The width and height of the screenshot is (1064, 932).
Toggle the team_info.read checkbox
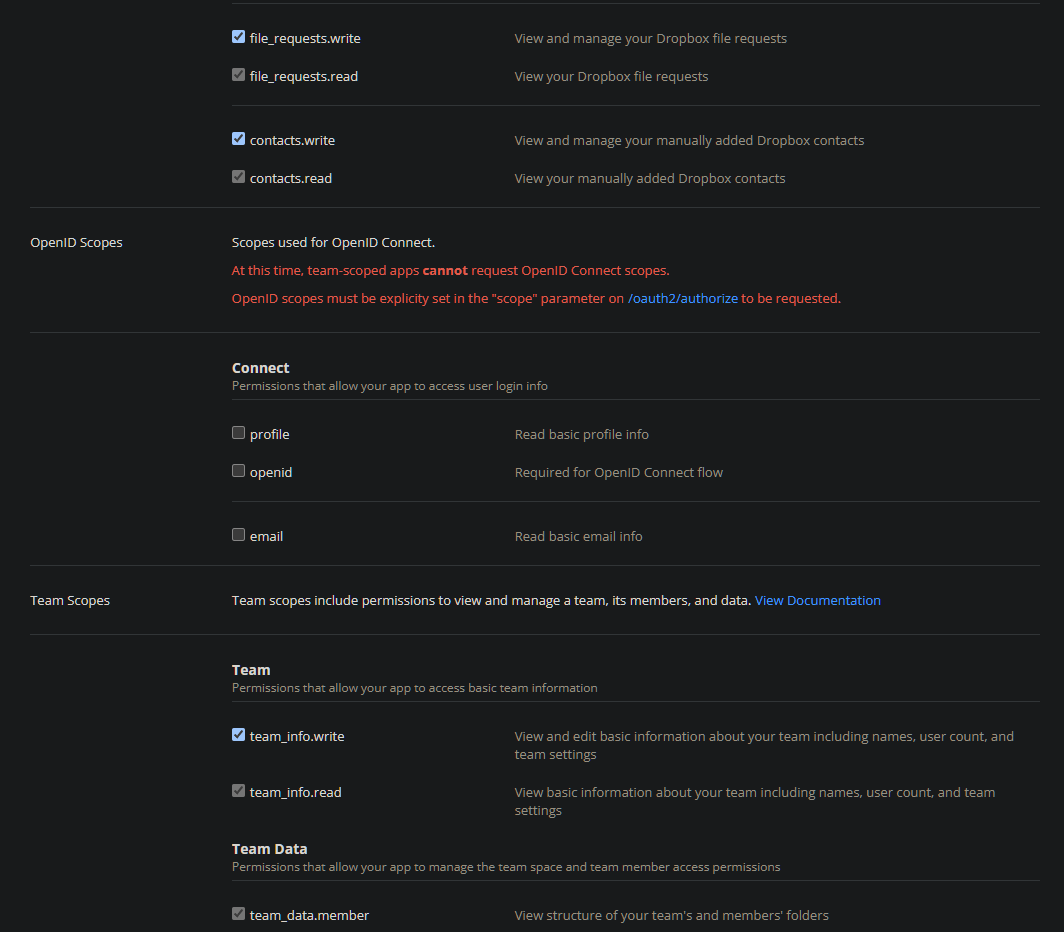[x=238, y=791]
